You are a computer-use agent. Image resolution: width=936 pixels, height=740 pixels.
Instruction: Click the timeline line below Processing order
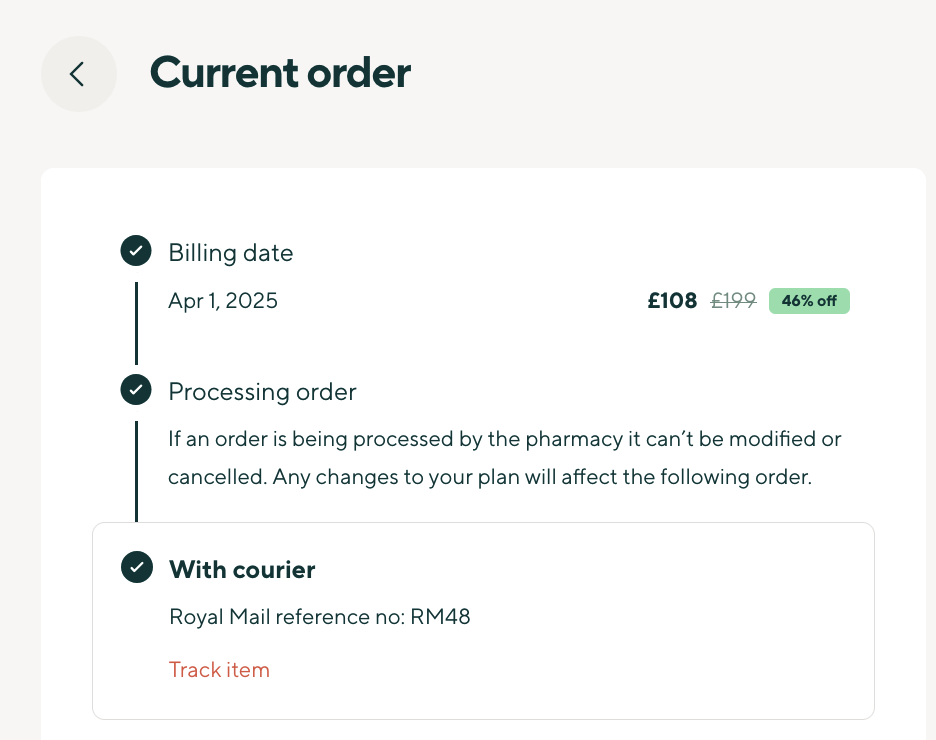coord(136,470)
